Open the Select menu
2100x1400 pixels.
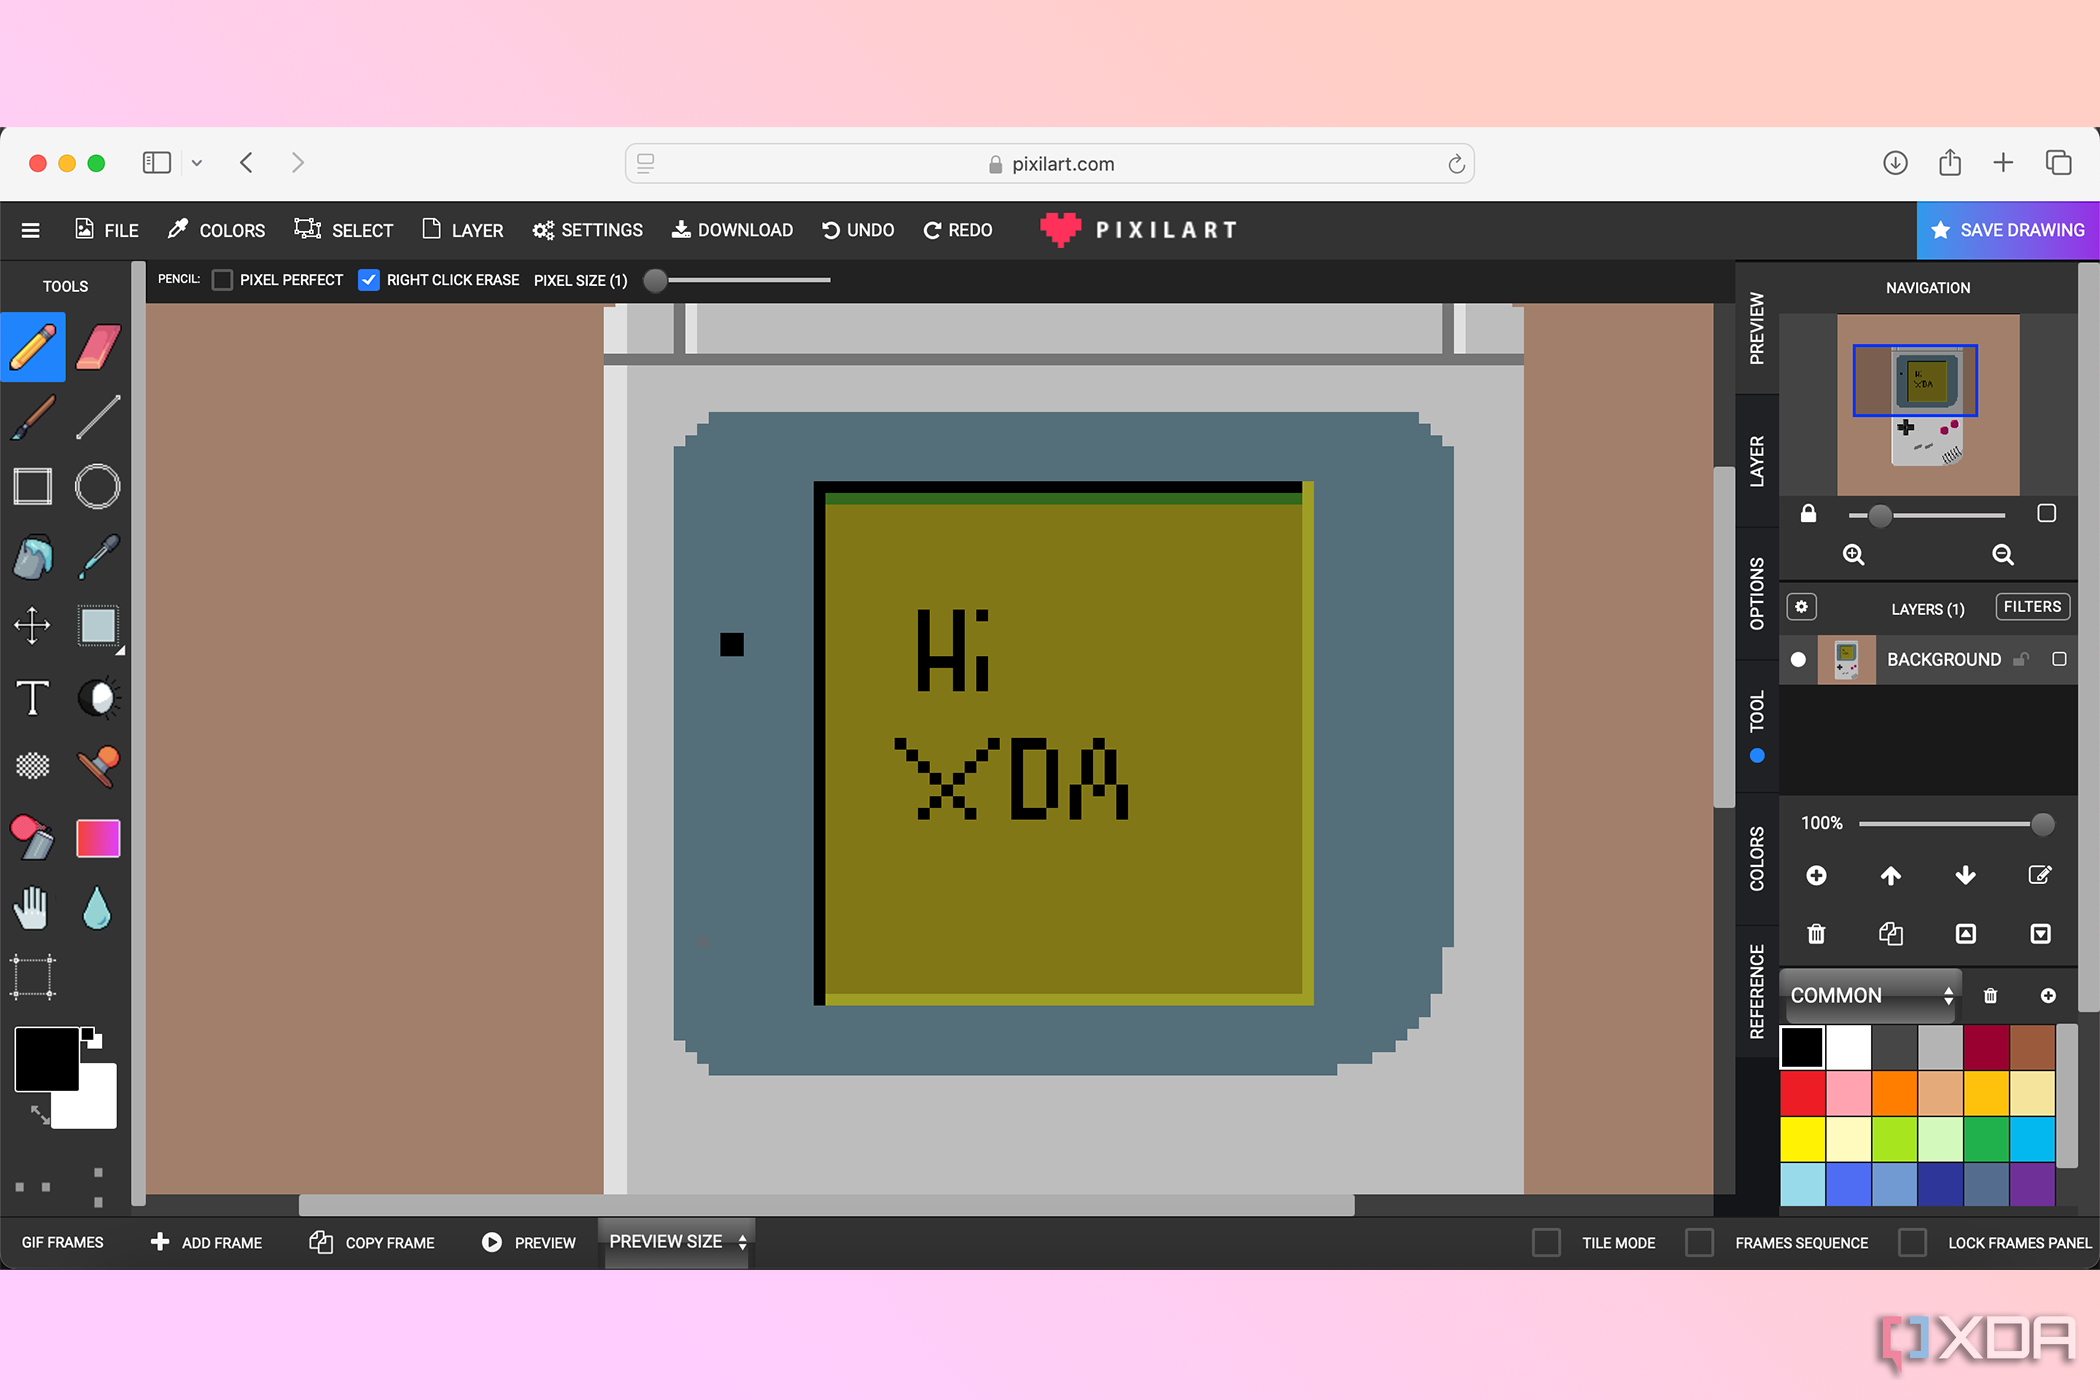(x=344, y=231)
